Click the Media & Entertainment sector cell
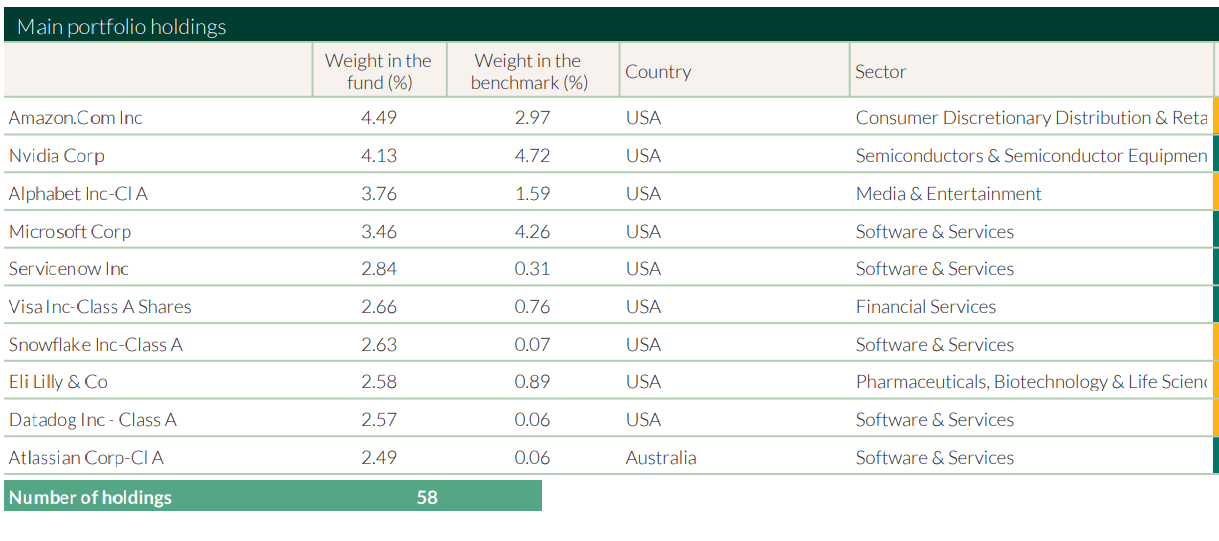This screenshot has width=1219, height=541. point(948,194)
